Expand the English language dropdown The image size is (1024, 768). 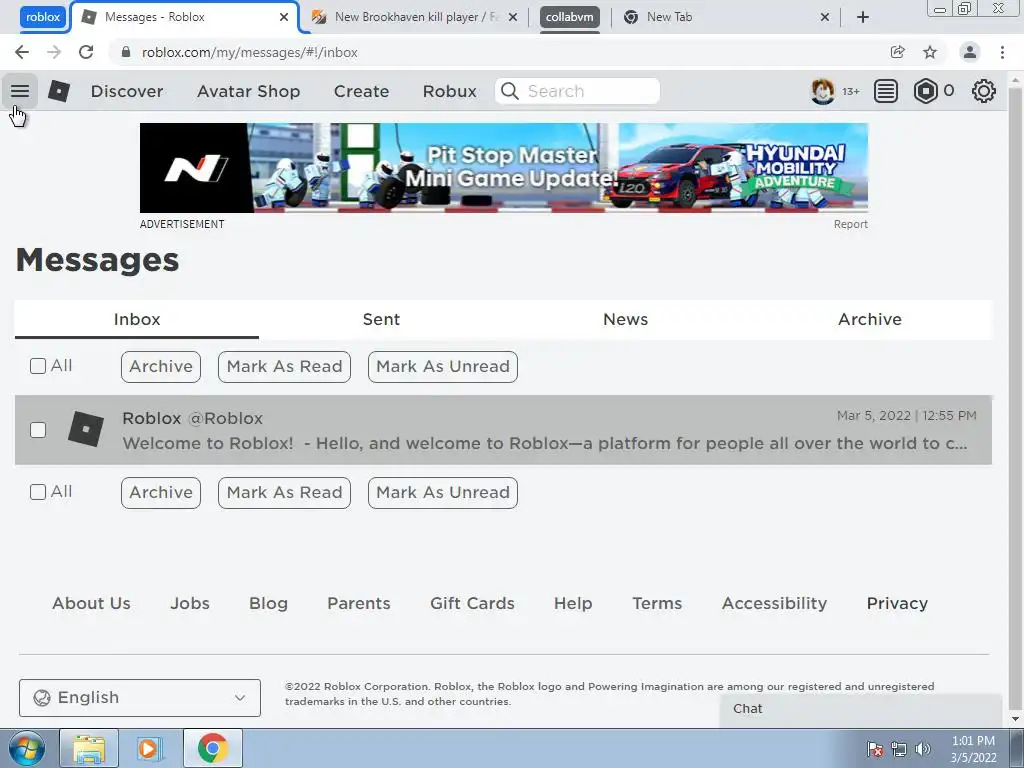click(140, 697)
